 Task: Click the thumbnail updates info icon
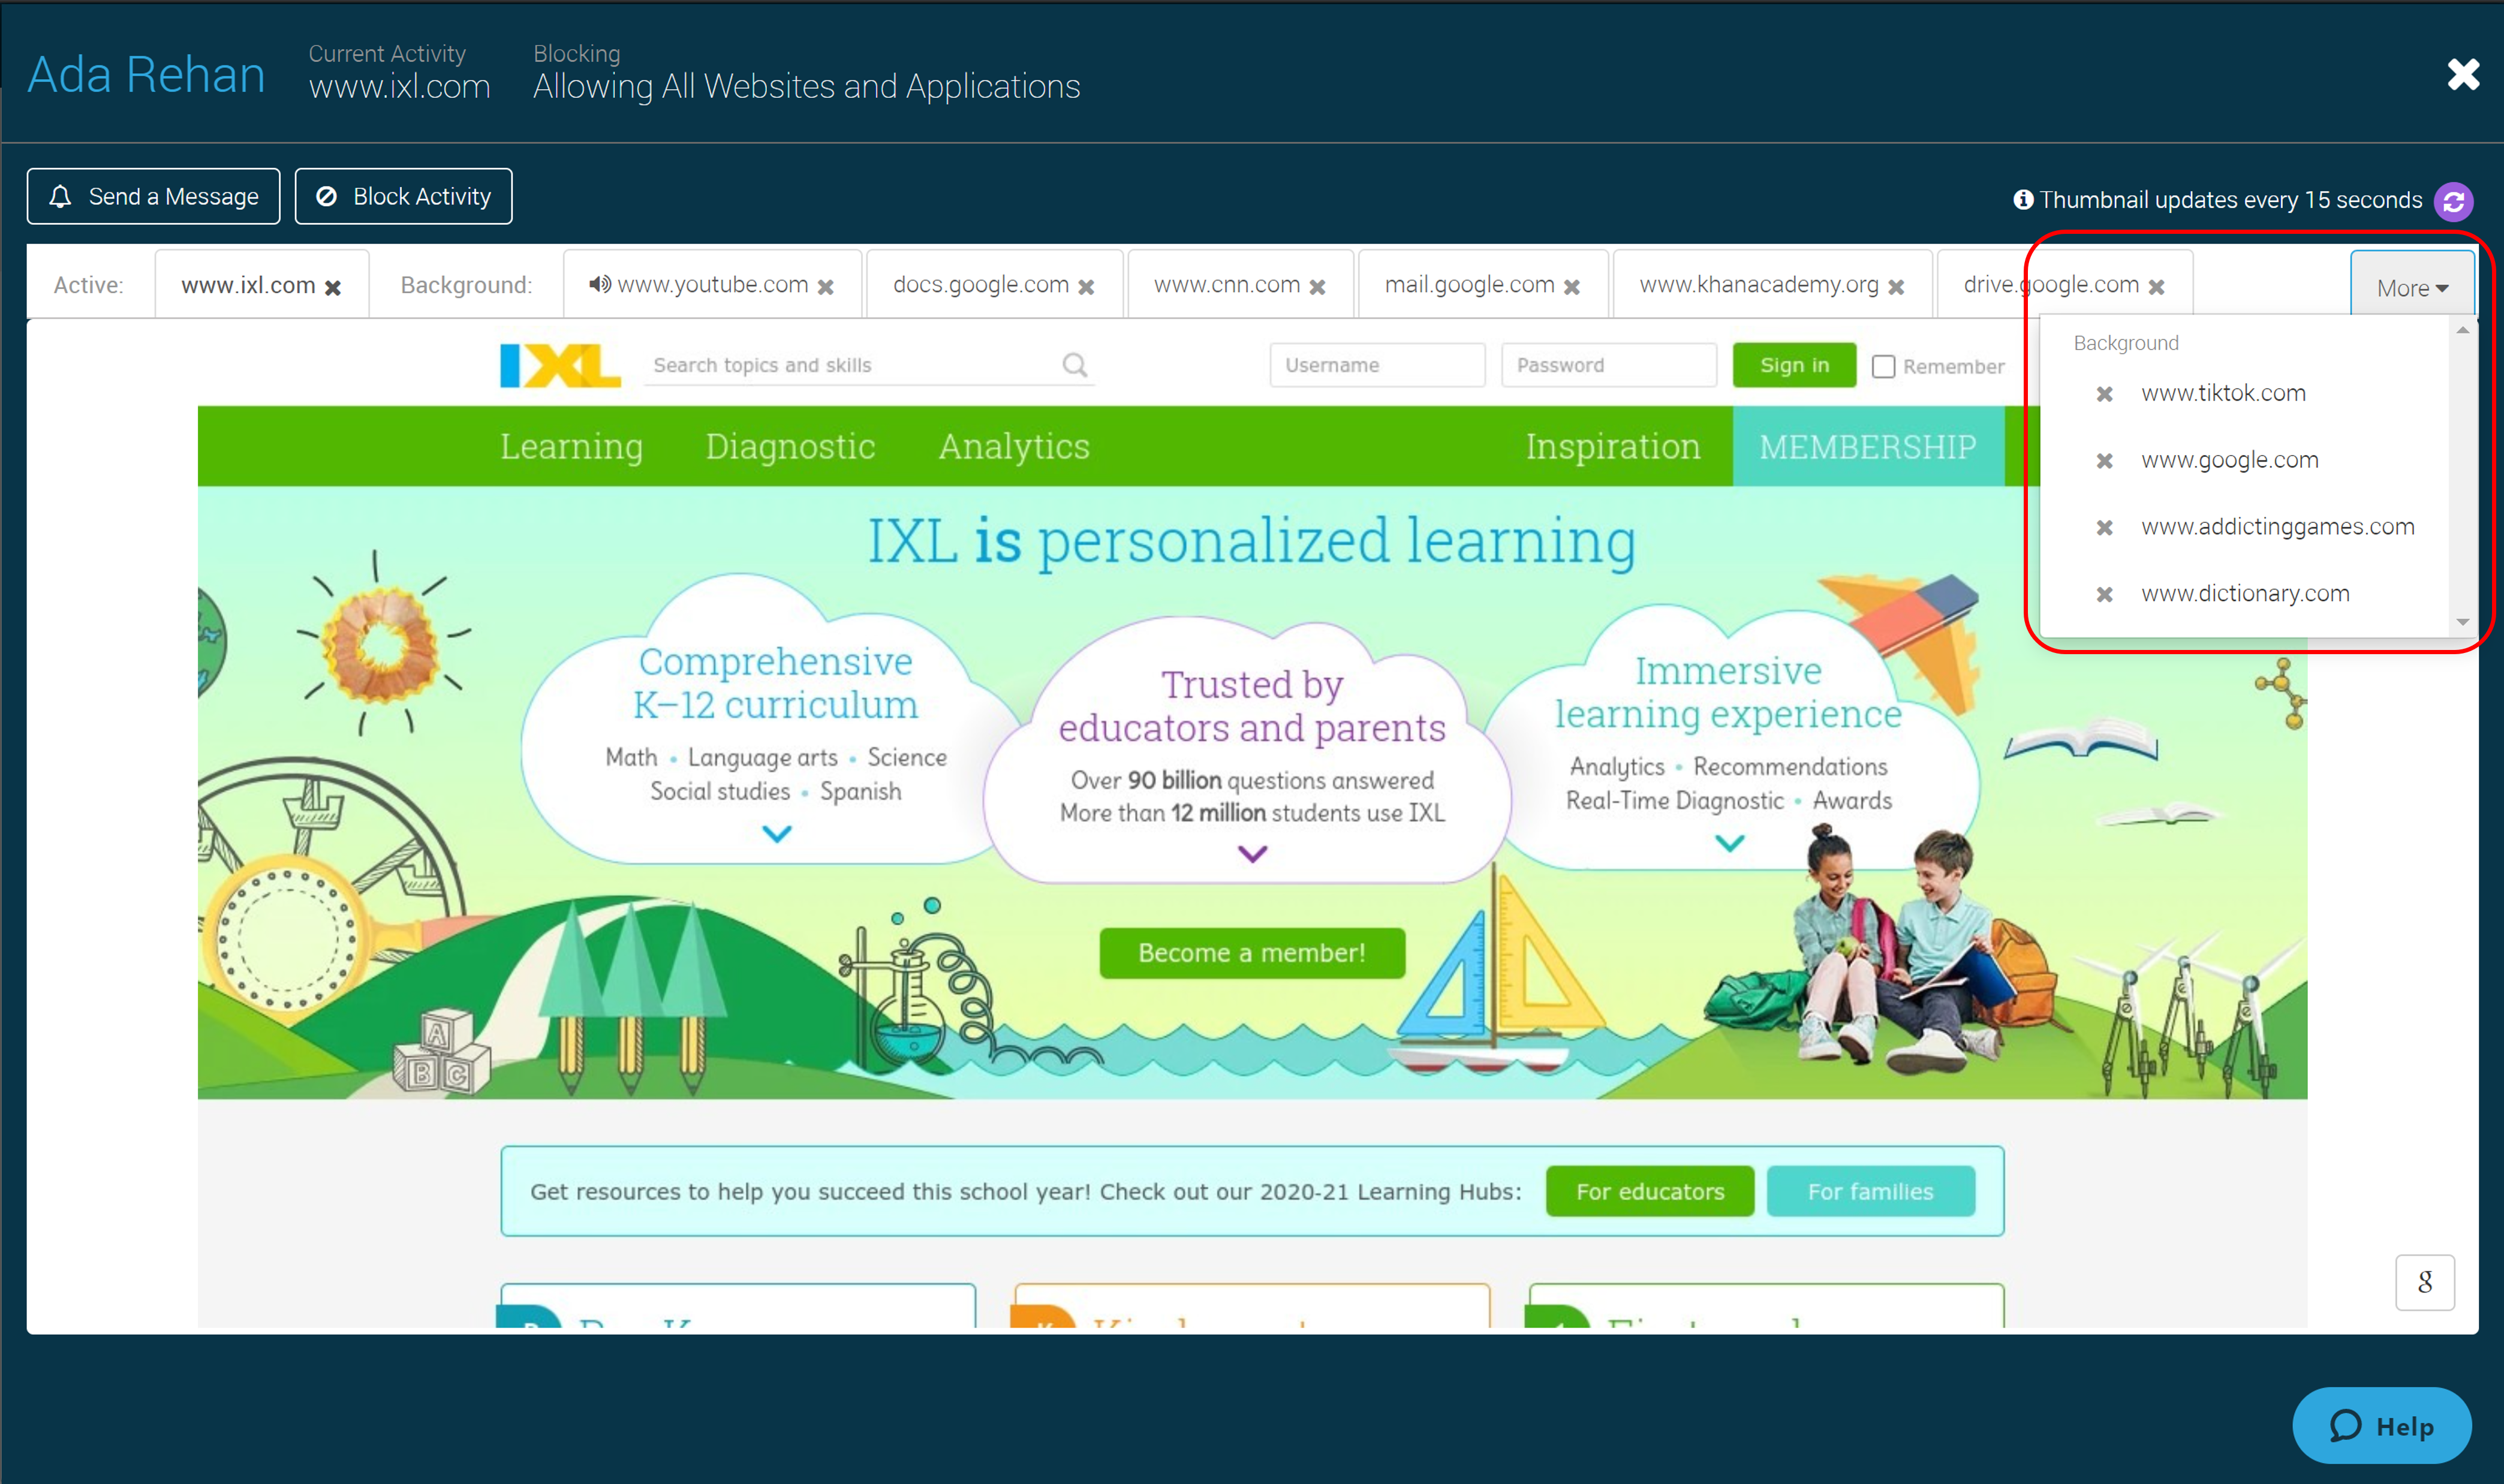click(2022, 200)
